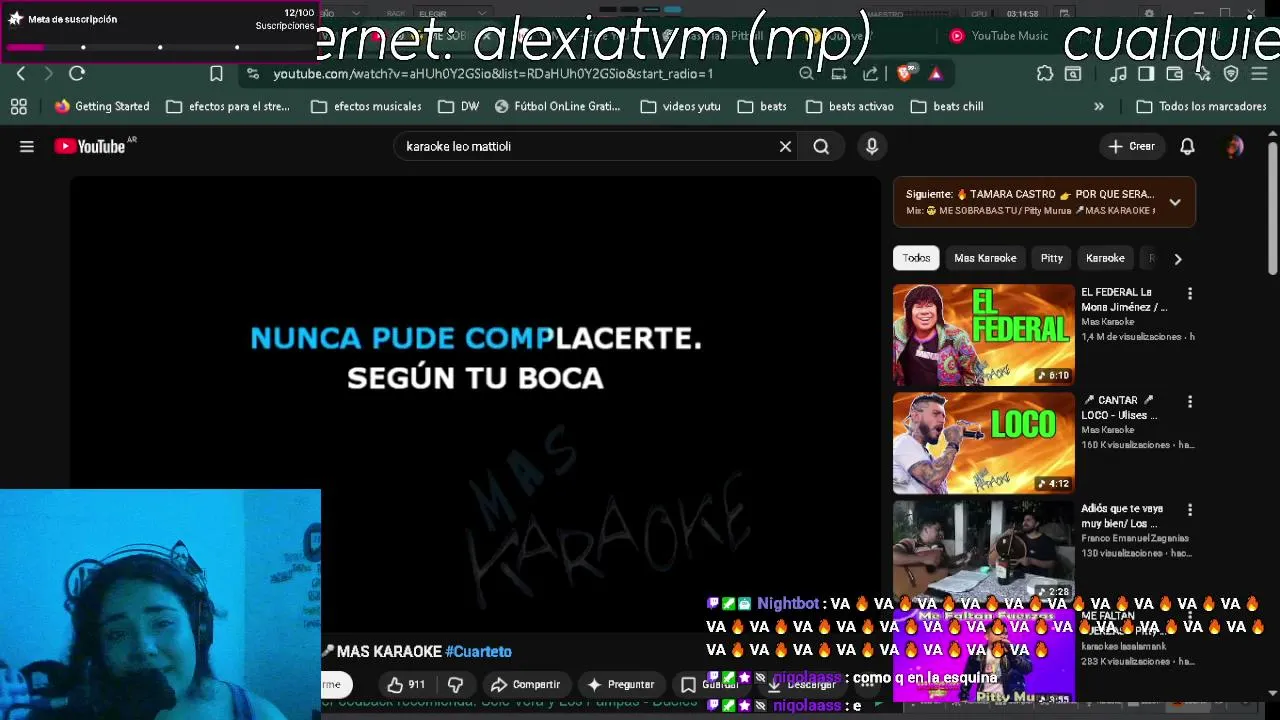Image resolution: width=1280 pixels, height=720 pixels.
Task: Open the EL FEDERAL video thumbnail
Action: (x=984, y=335)
